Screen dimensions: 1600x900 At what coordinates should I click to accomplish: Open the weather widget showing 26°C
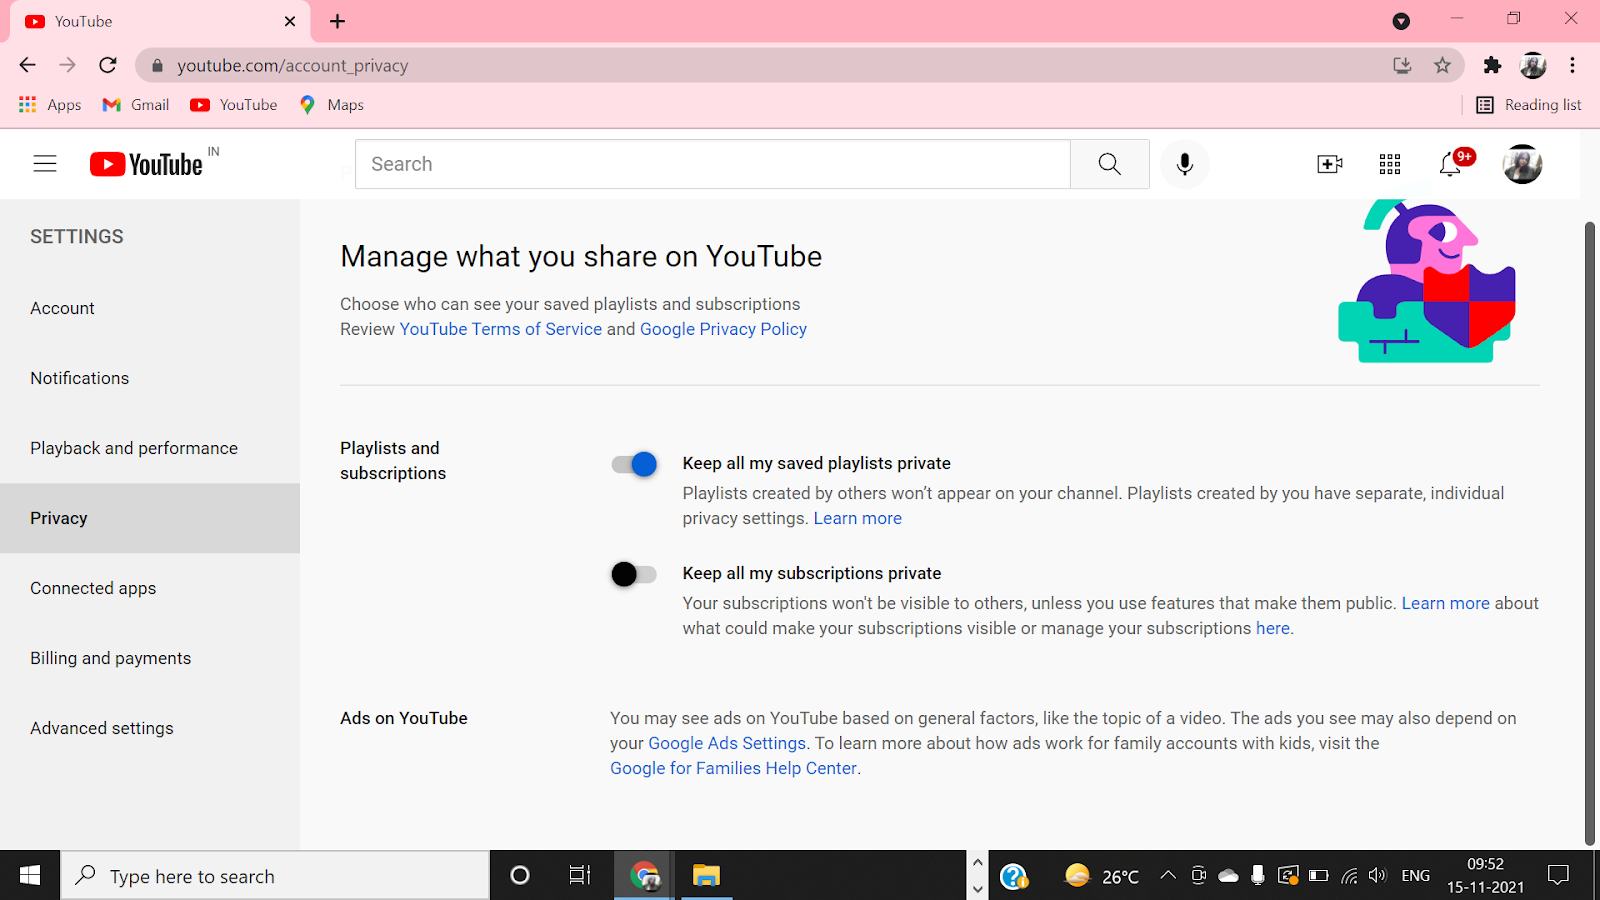point(1102,876)
